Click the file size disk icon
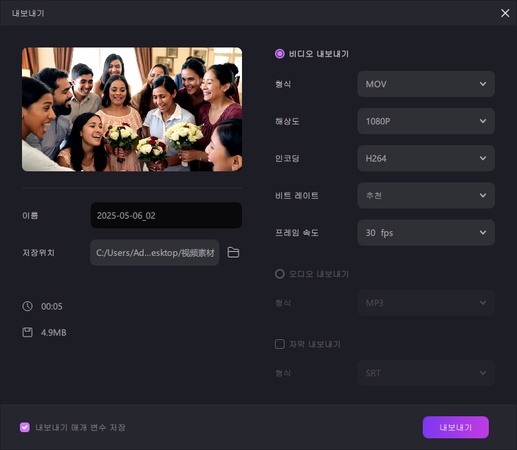 coord(27,332)
